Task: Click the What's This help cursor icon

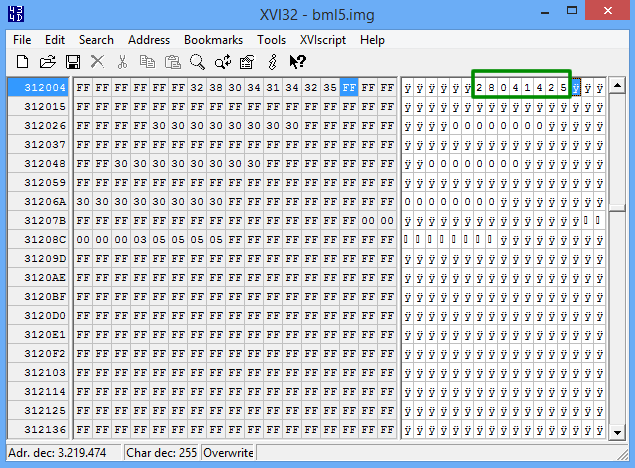Action: [297, 62]
